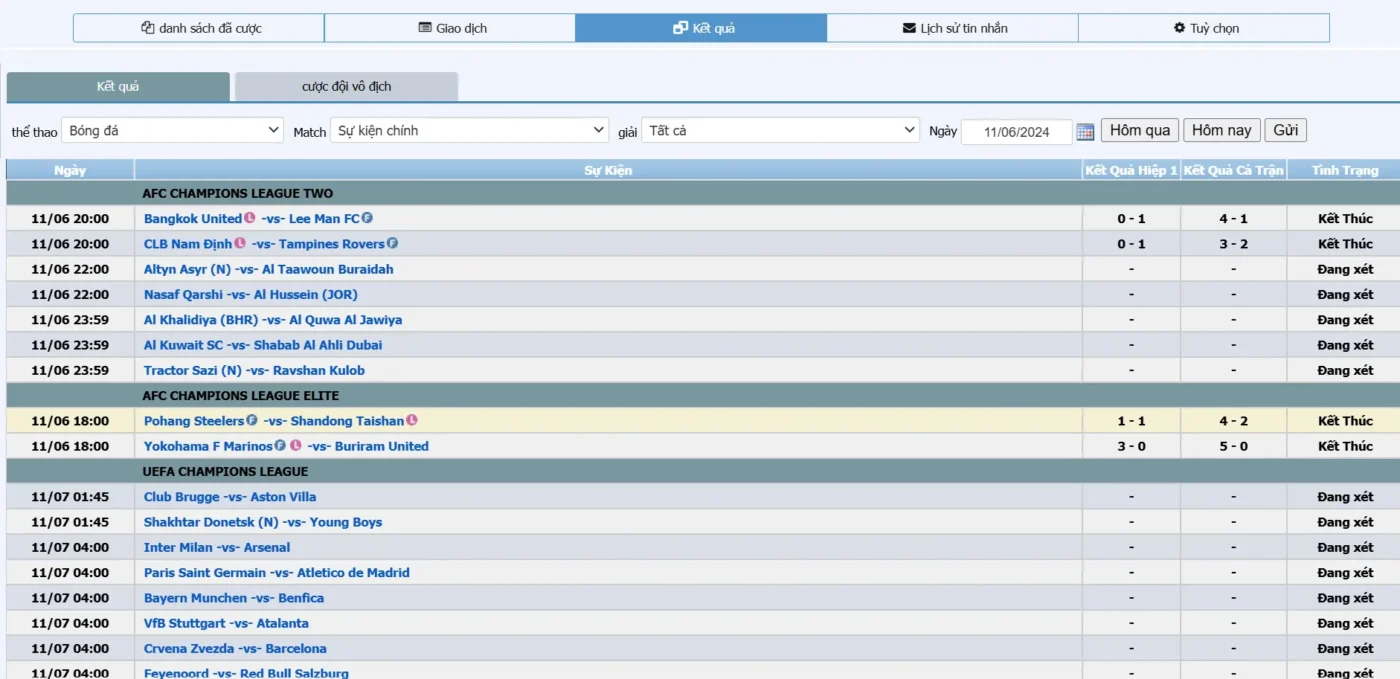Screen dimensions: 1400x679
Task: Click the F icon beside Yokohama F Marinos
Action: coord(281,446)
